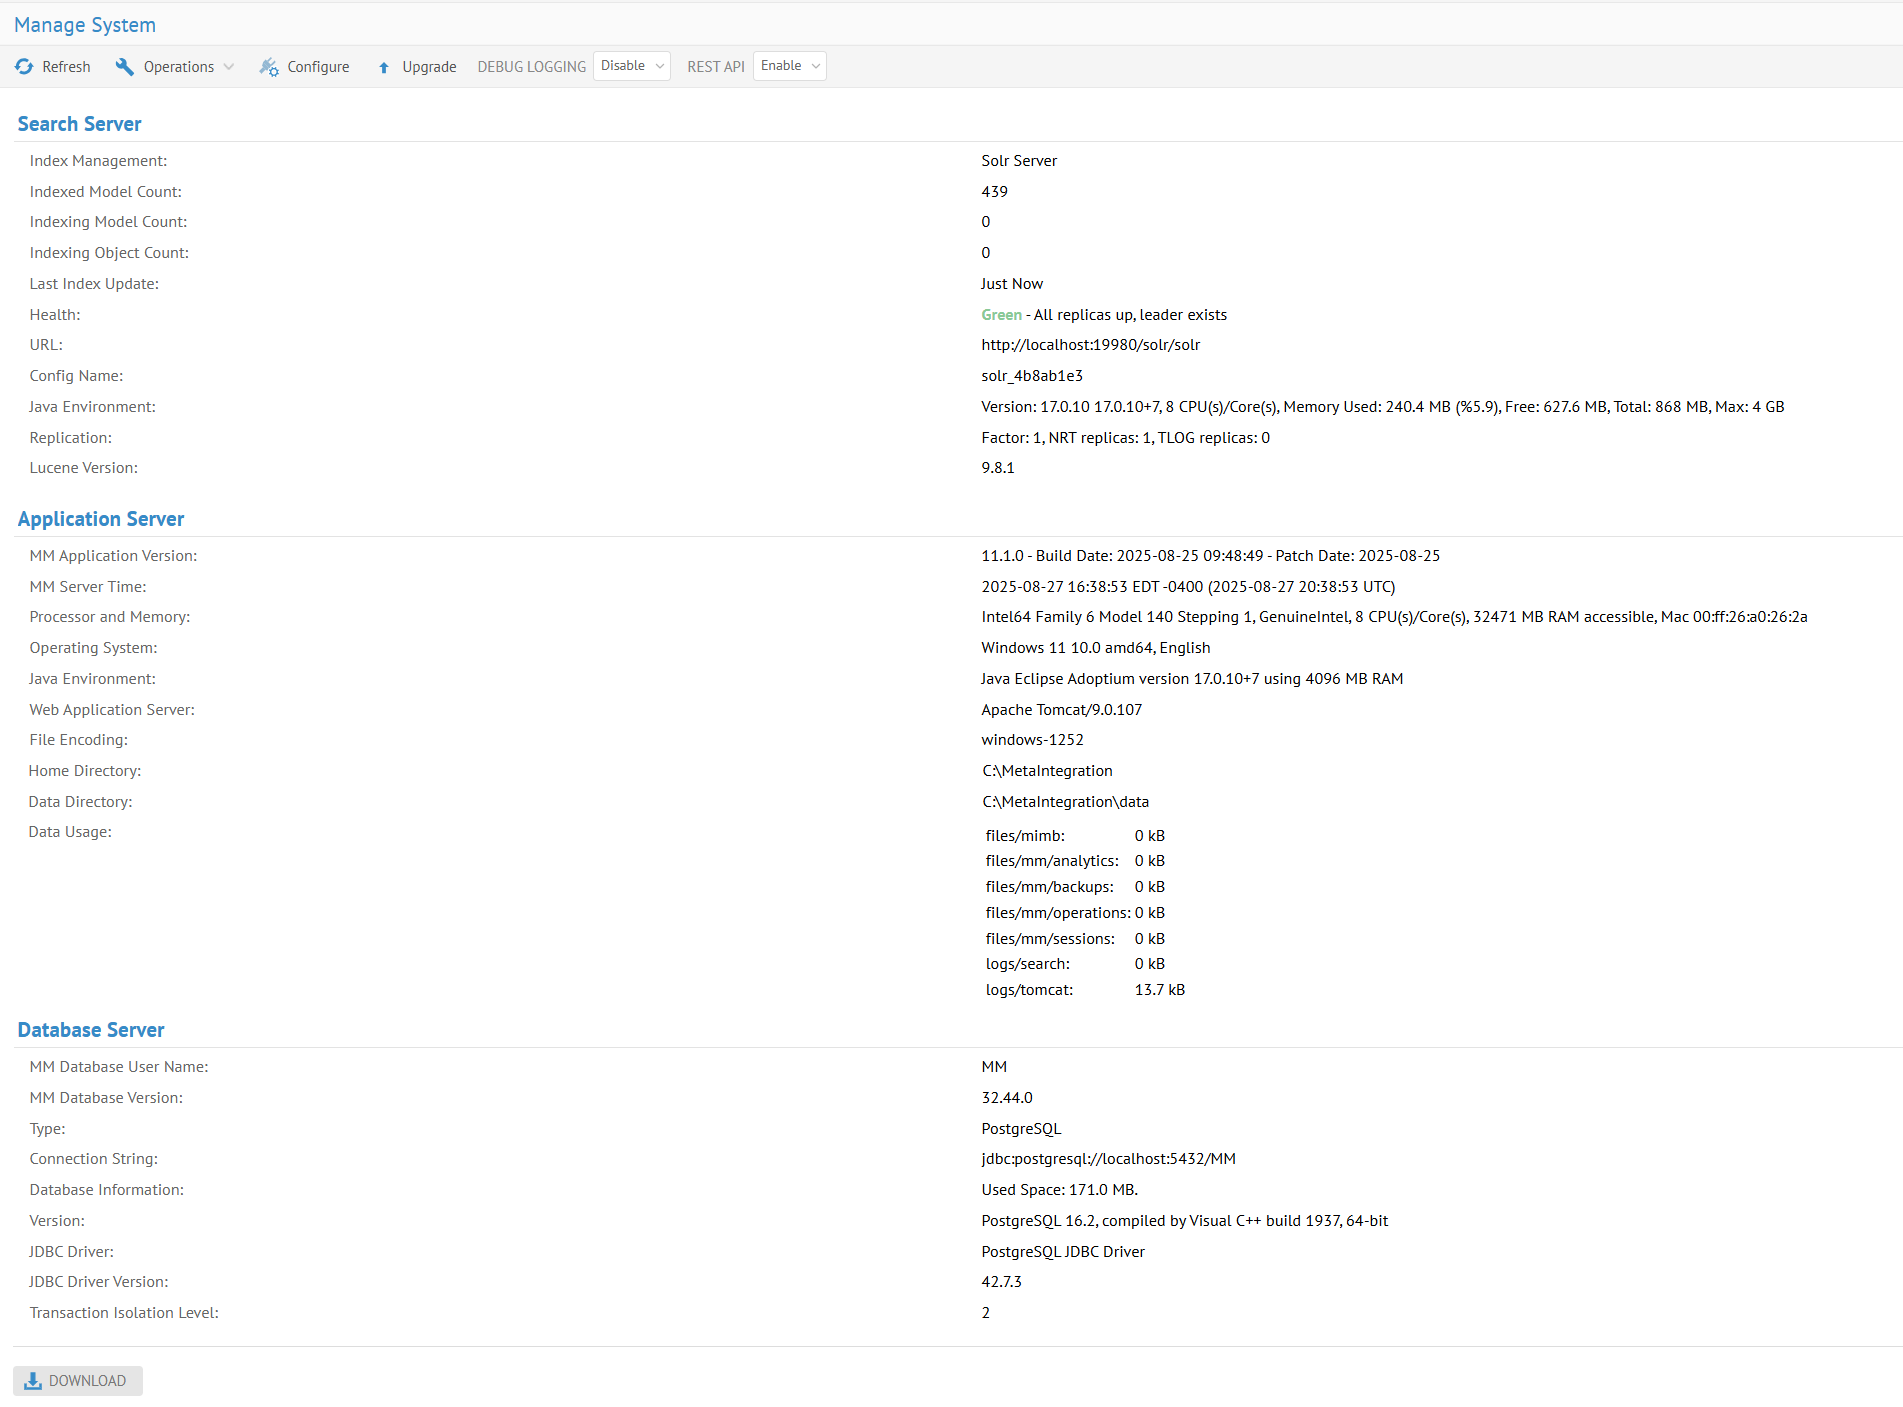Click the Application Server section heading
Screen dimensions: 1903x1407
coord(101,519)
